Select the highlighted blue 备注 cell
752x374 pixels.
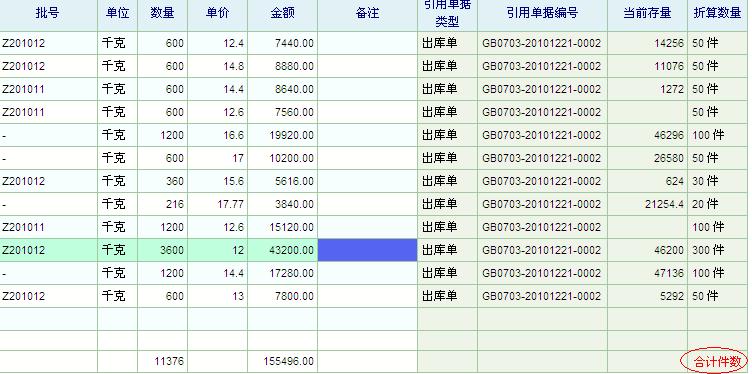[367, 250]
